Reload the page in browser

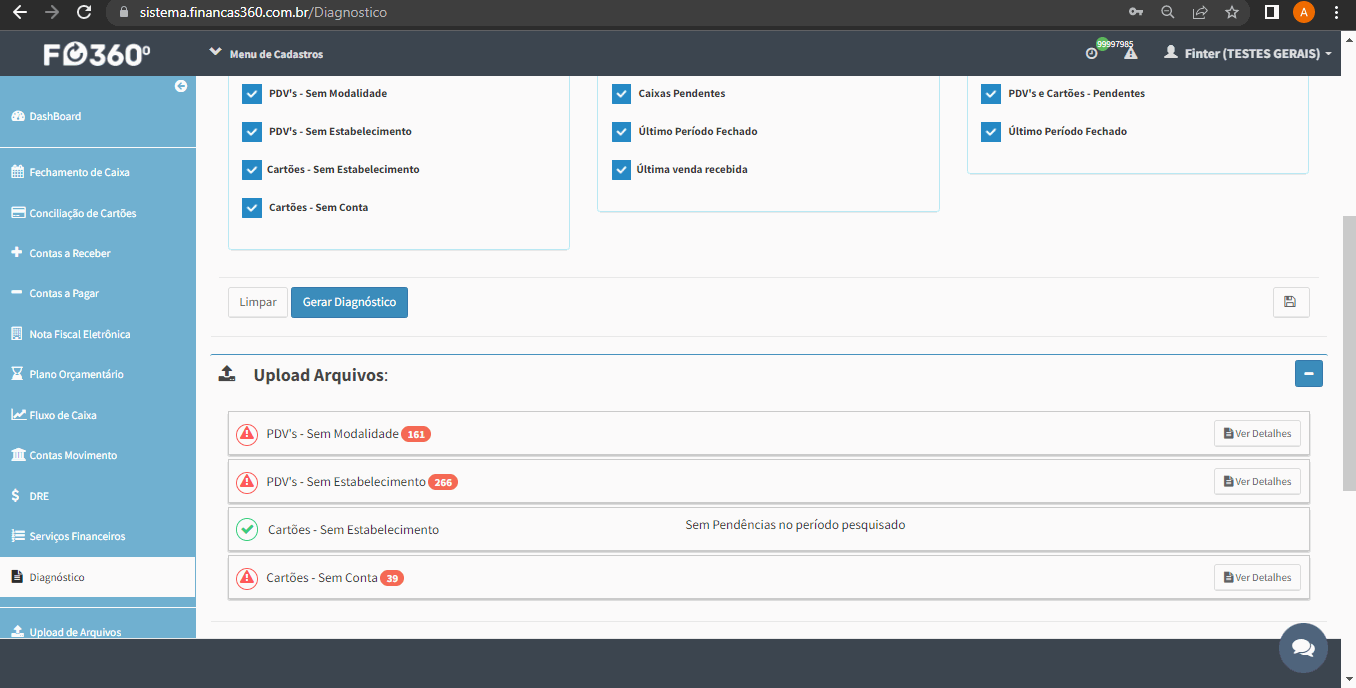[84, 12]
